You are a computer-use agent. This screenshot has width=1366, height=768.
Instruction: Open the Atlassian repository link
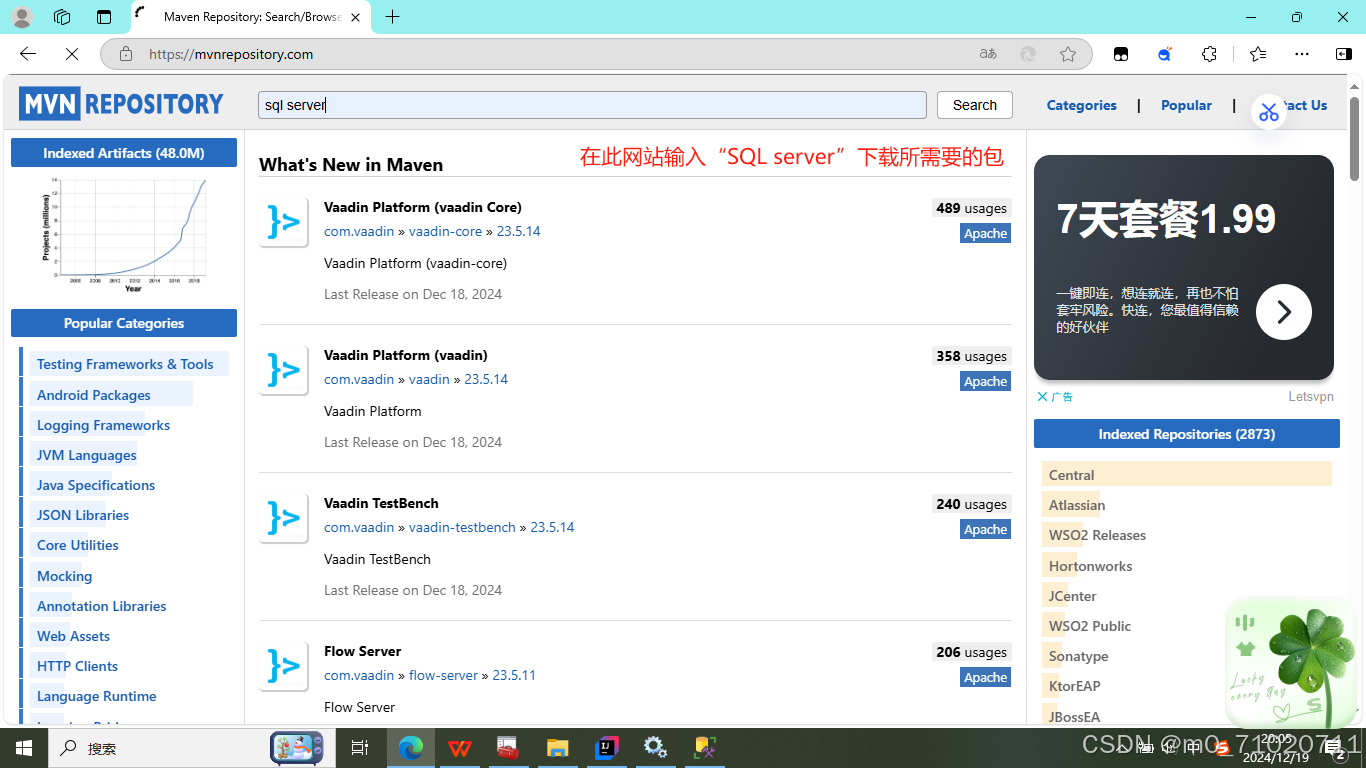coord(1077,505)
